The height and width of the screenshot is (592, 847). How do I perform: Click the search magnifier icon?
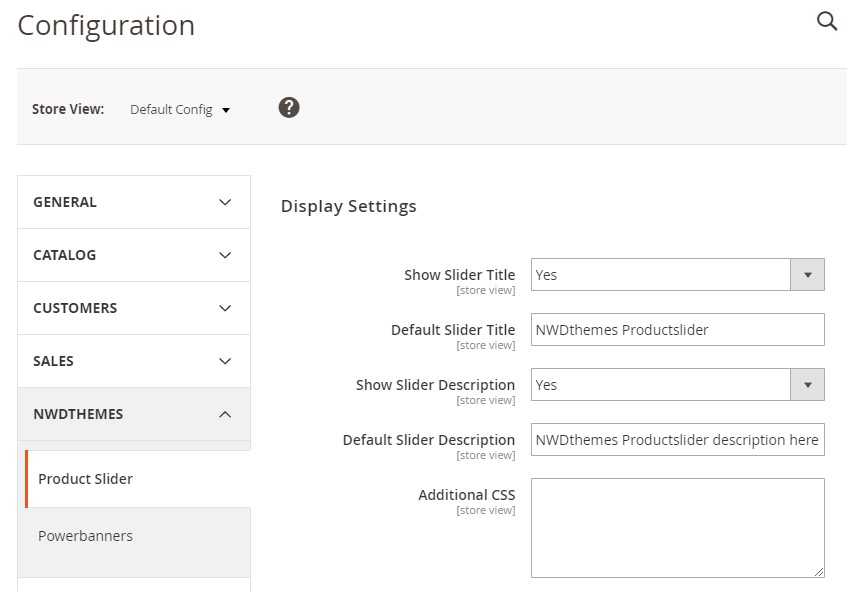(x=827, y=21)
